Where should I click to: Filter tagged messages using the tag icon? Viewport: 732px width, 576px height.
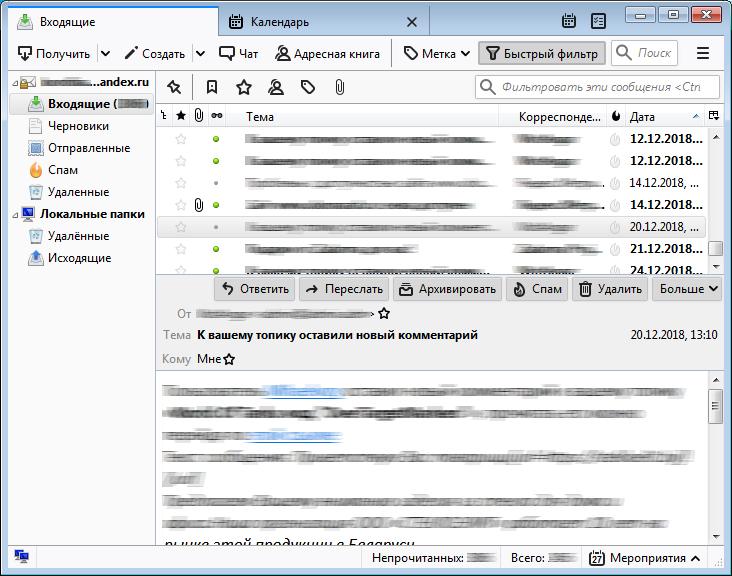(x=308, y=88)
